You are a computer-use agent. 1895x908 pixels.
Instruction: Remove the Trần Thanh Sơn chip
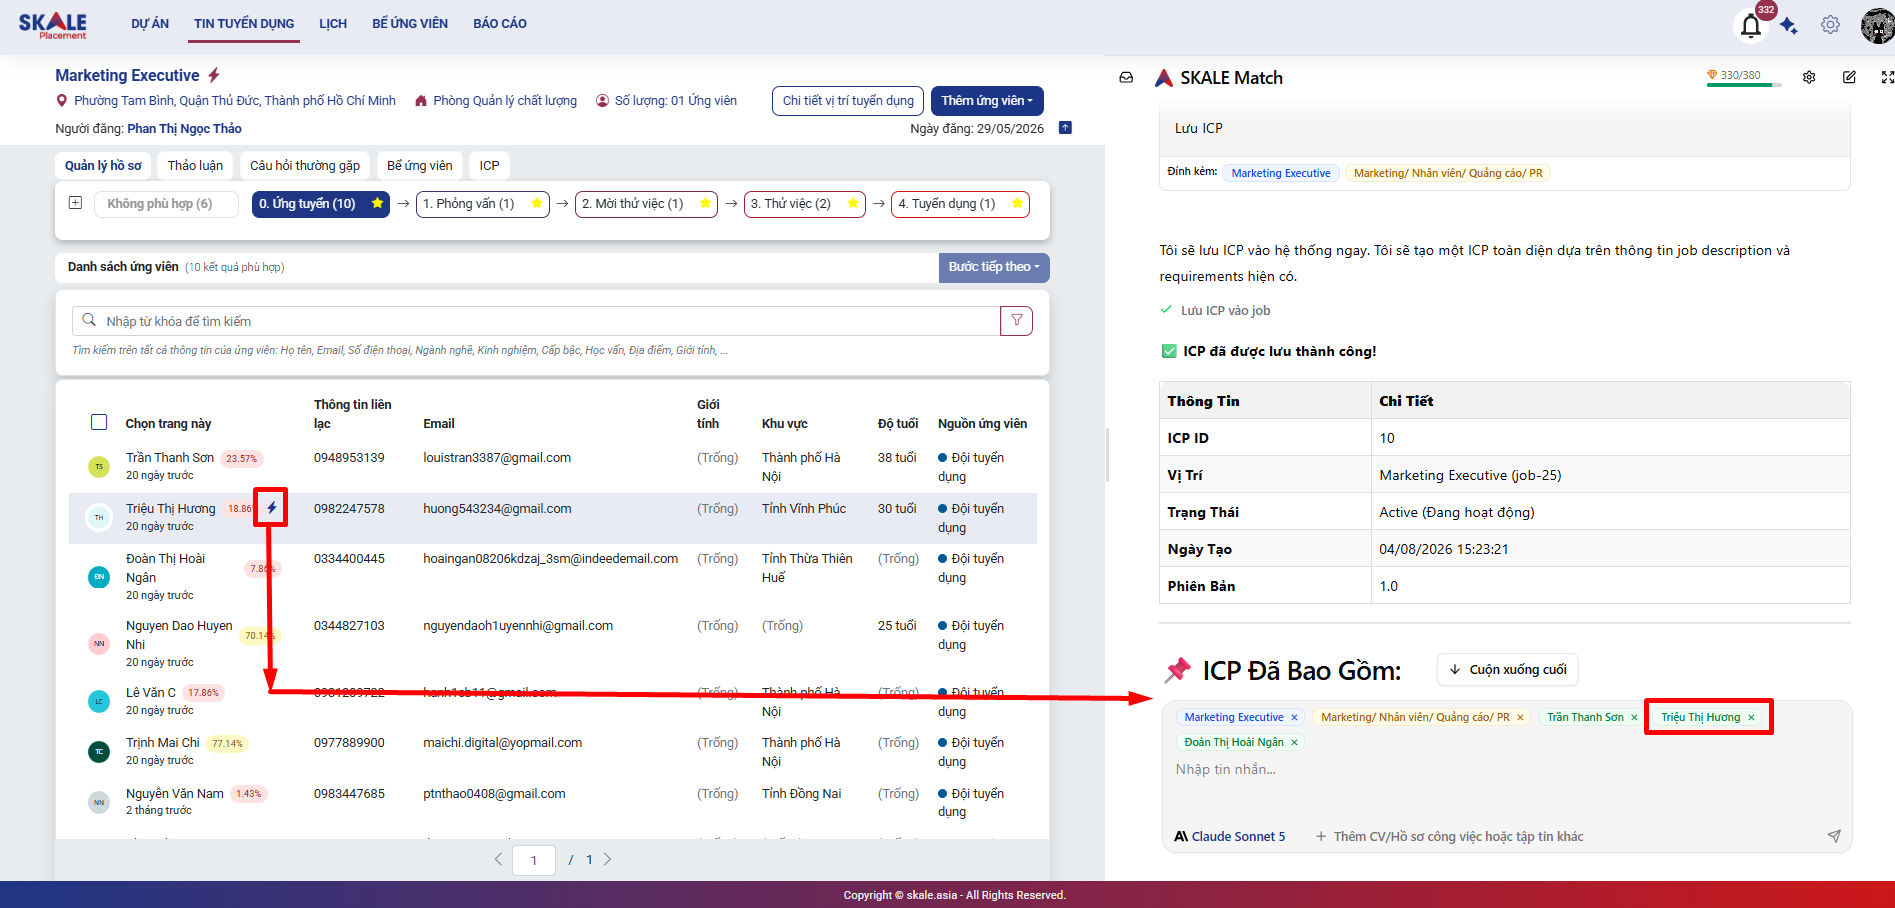point(1634,717)
